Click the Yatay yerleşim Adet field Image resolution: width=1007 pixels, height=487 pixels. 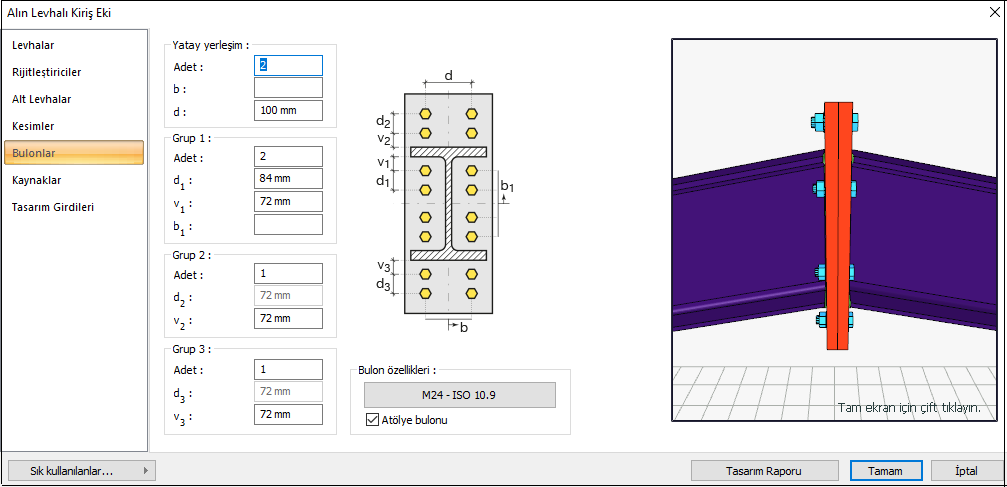[288, 65]
